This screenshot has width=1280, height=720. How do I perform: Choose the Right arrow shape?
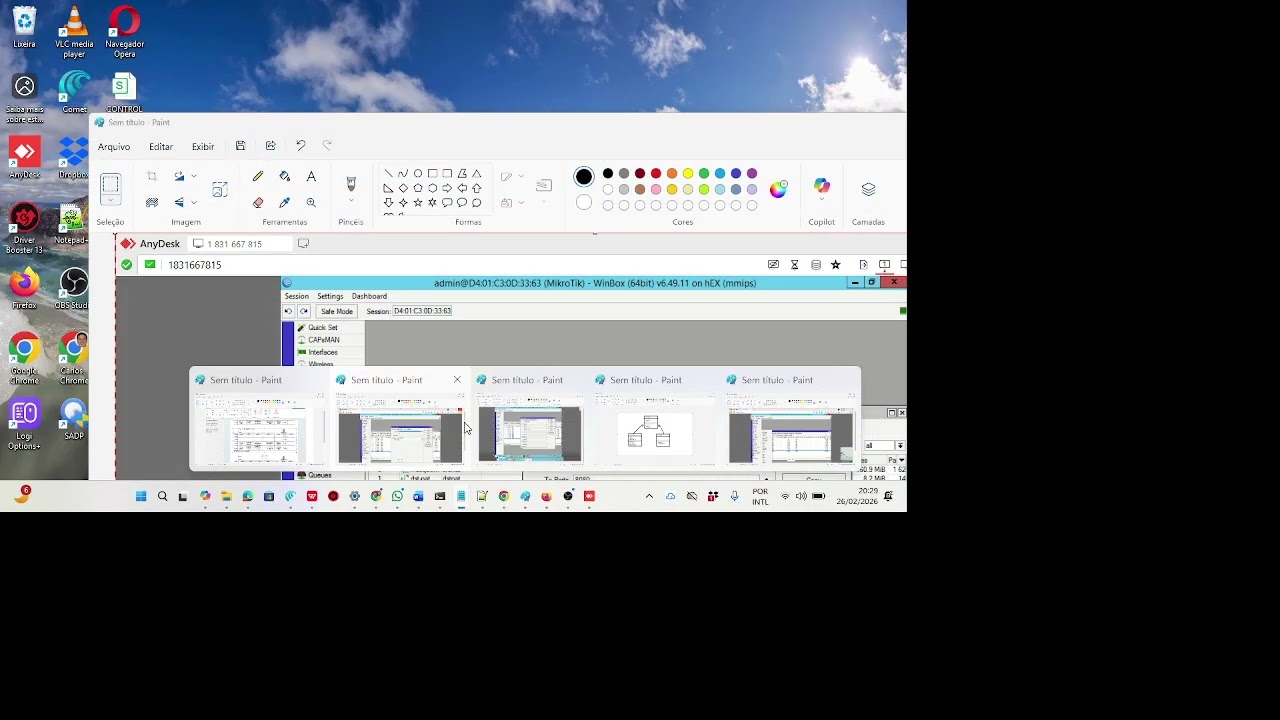tap(447, 188)
